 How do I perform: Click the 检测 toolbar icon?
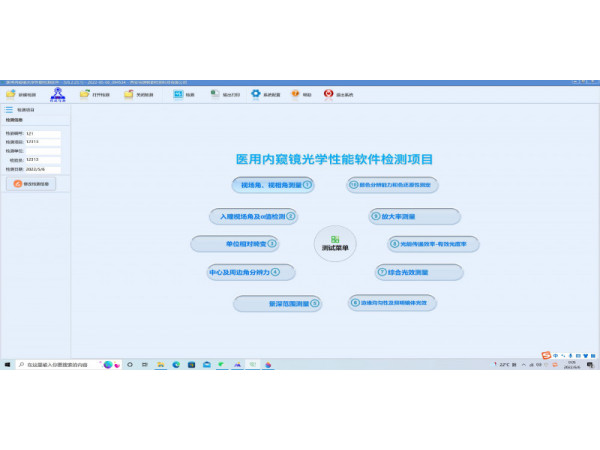click(x=178, y=95)
